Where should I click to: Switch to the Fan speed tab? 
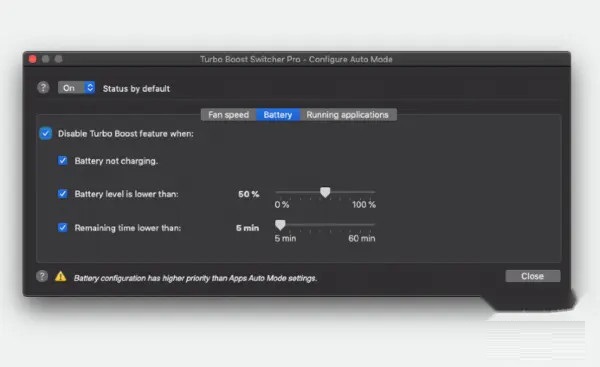pyautogui.click(x=228, y=115)
